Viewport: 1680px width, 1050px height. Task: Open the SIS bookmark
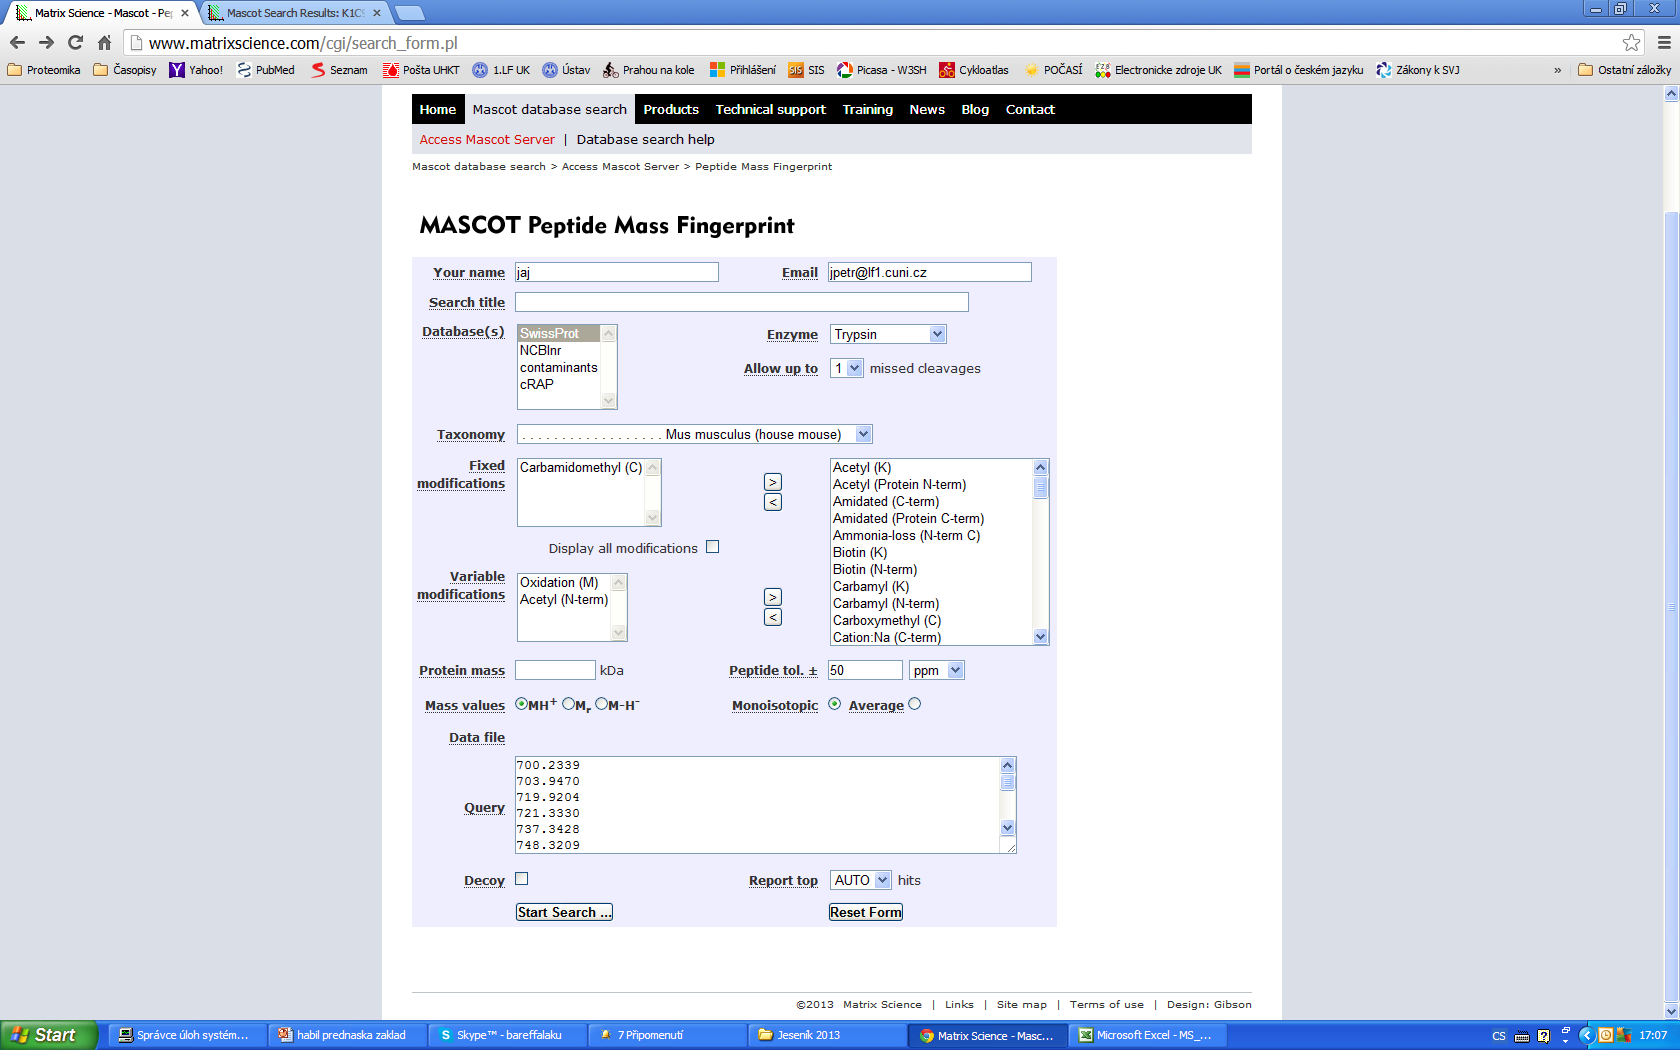[806, 70]
